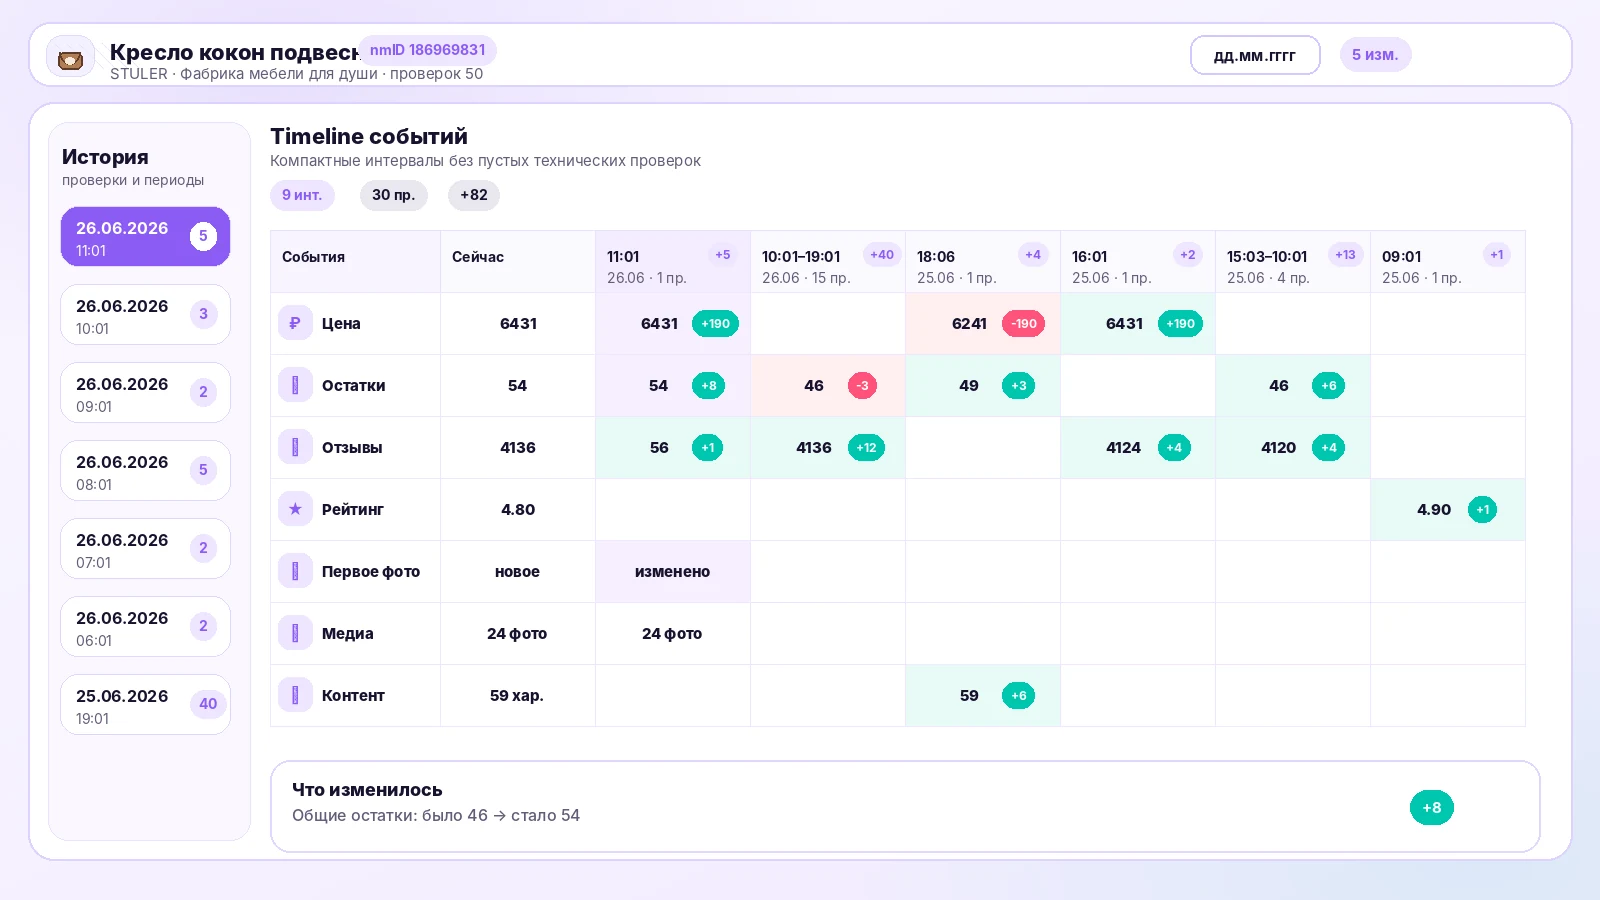Open the дд.мм.гггг date field

1255,55
